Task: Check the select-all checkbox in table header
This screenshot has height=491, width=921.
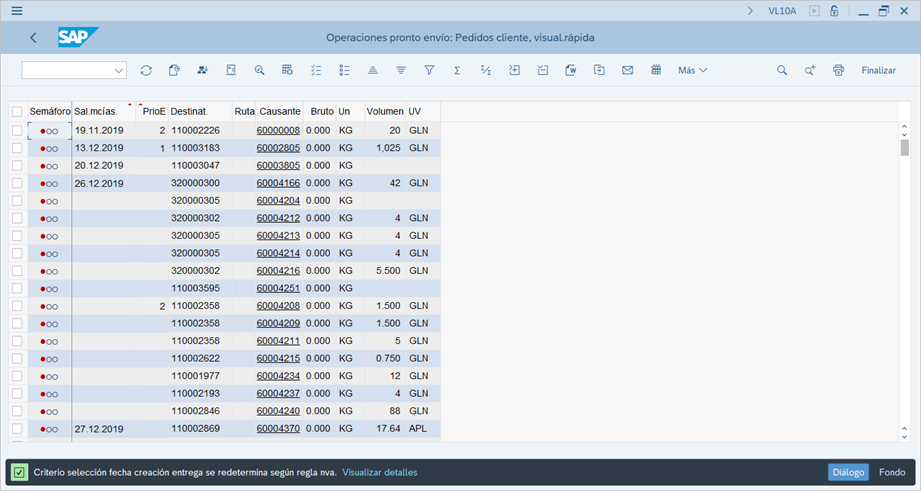Action: pyautogui.click(x=17, y=111)
